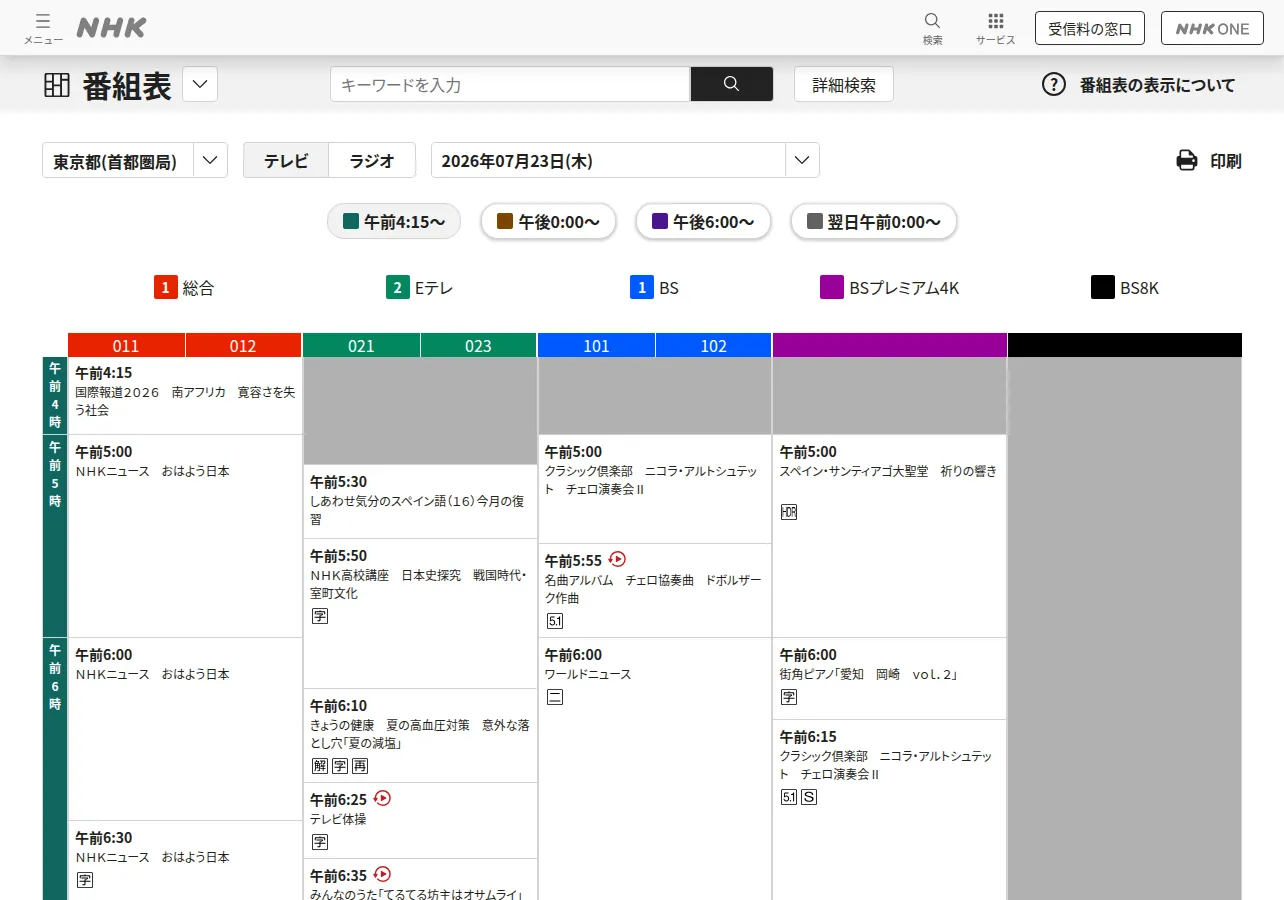
Task: Open スペイン・サンティアゴ大聖堂 祈りの響き program
Action: coord(889,536)
